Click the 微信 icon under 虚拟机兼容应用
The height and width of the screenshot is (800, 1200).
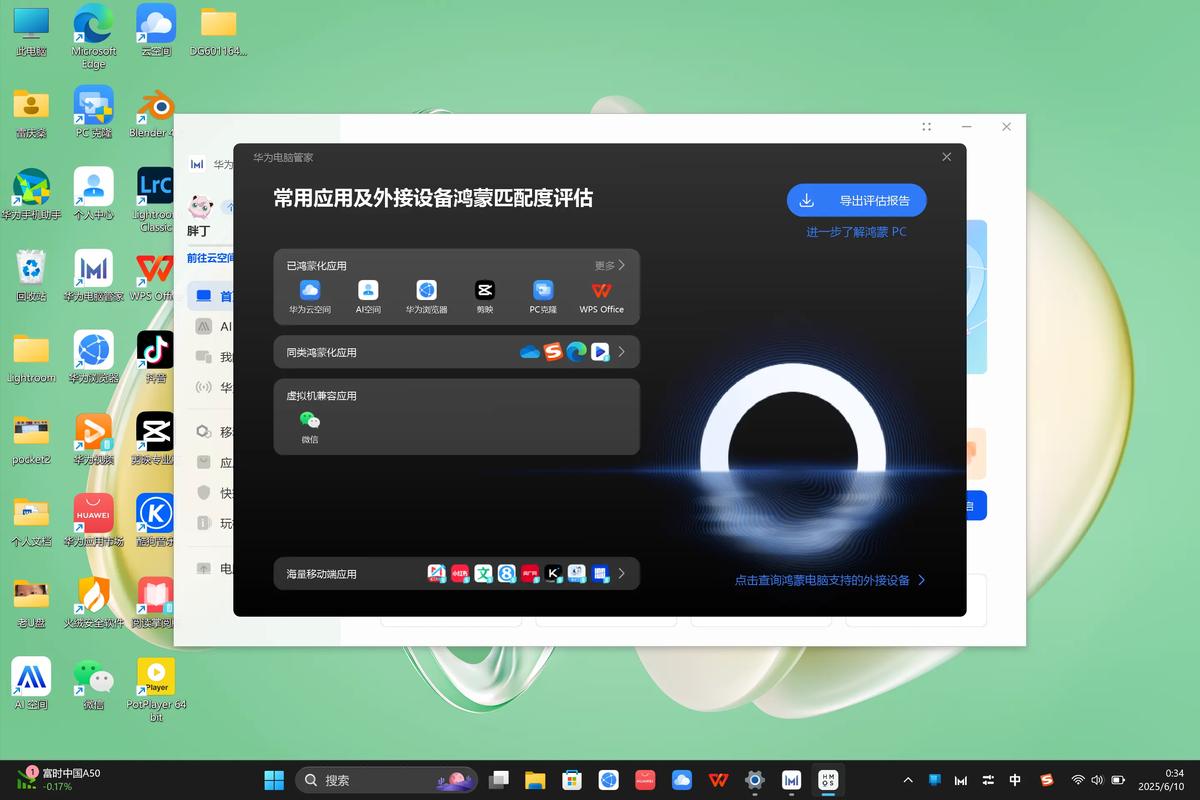coord(309,422)
